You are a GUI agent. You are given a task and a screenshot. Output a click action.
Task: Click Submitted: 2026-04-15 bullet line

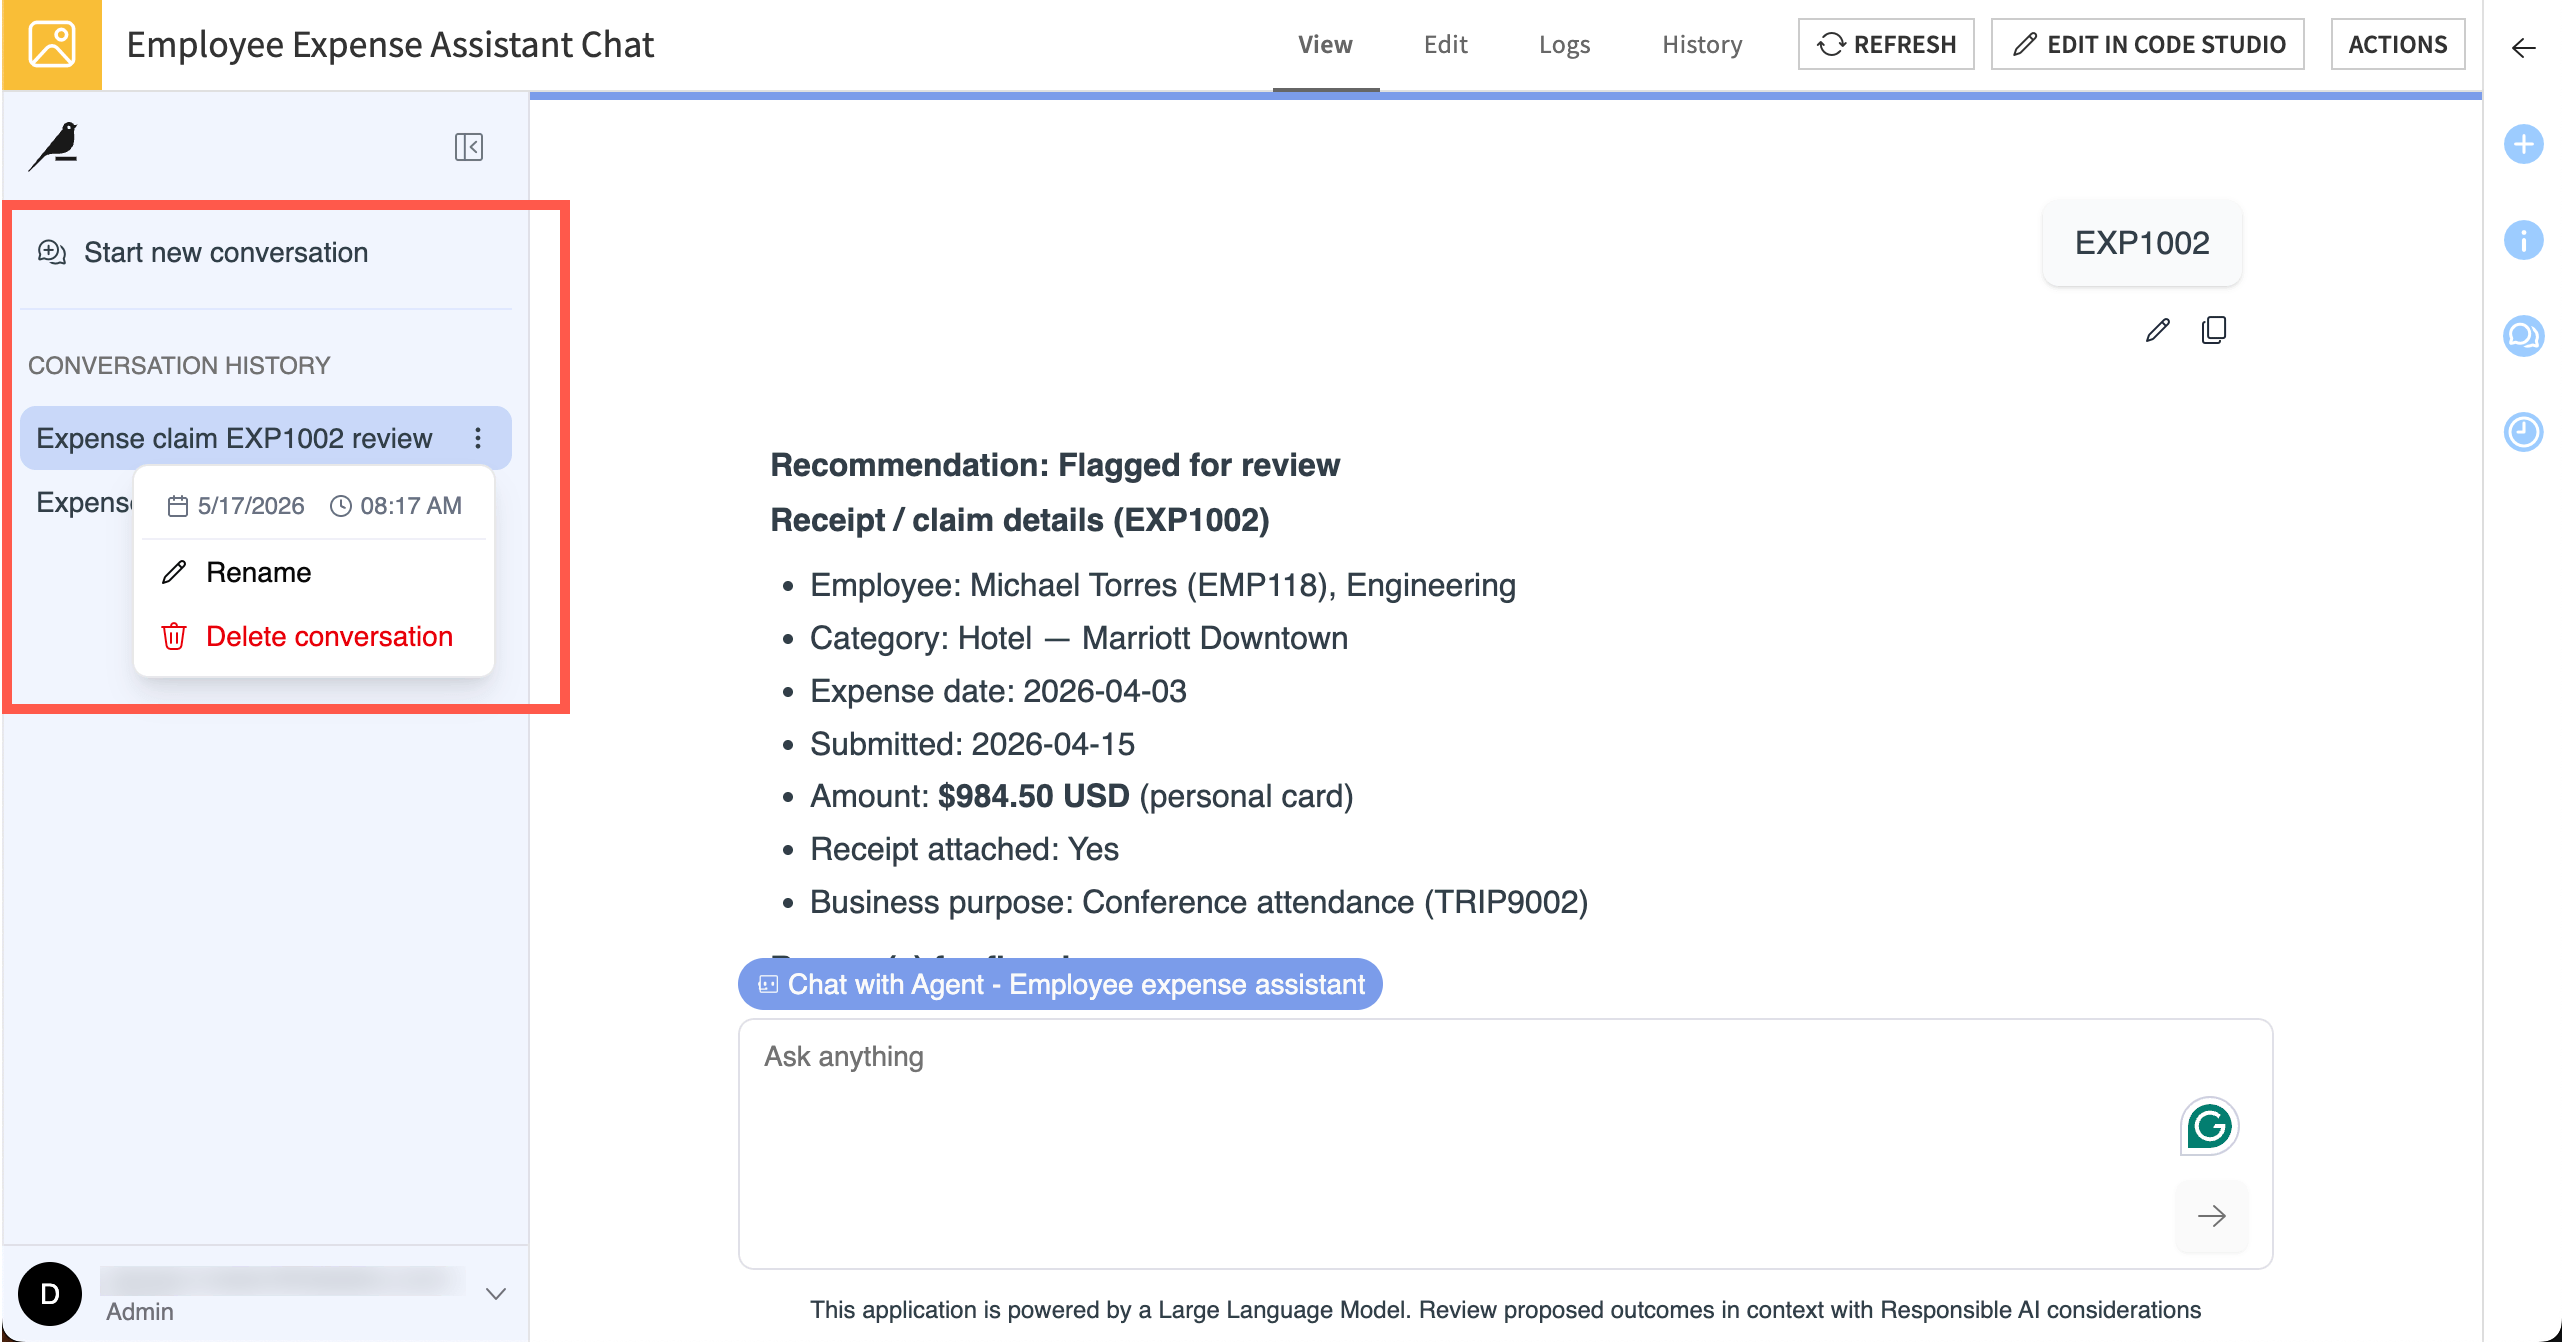(x=972, y=744)
